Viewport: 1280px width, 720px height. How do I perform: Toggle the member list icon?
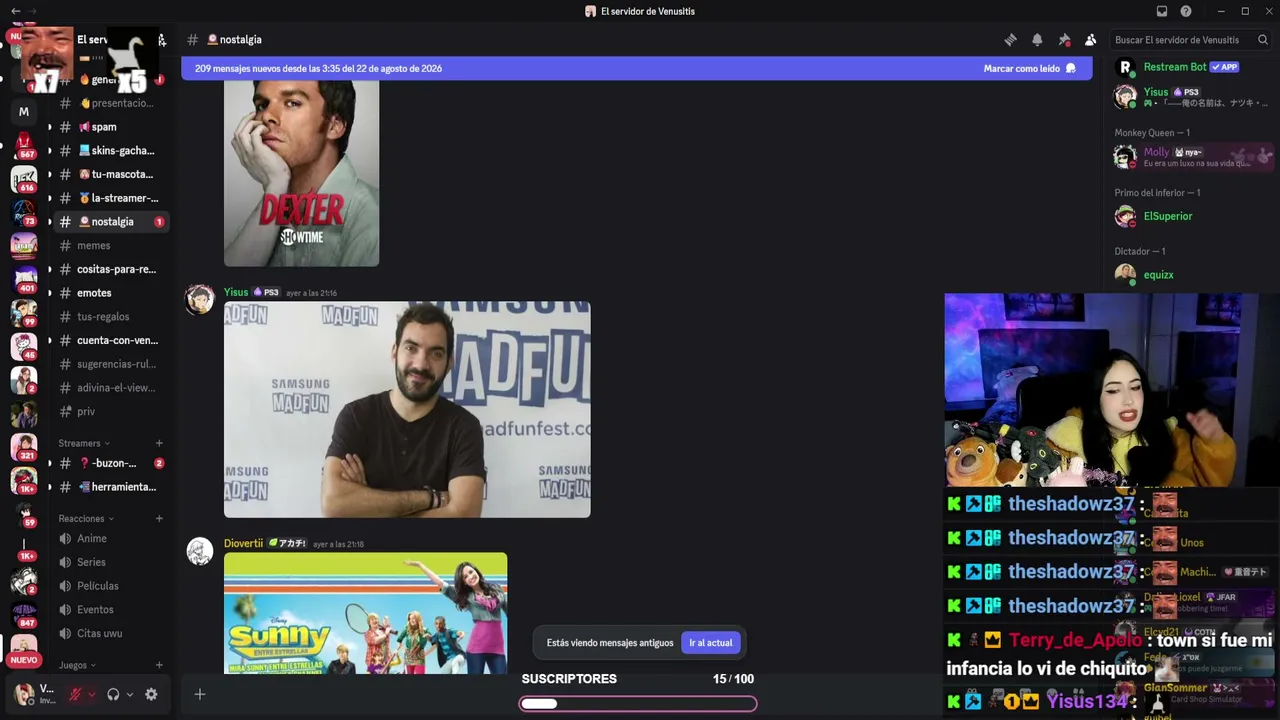click(x=1091, y=40)
